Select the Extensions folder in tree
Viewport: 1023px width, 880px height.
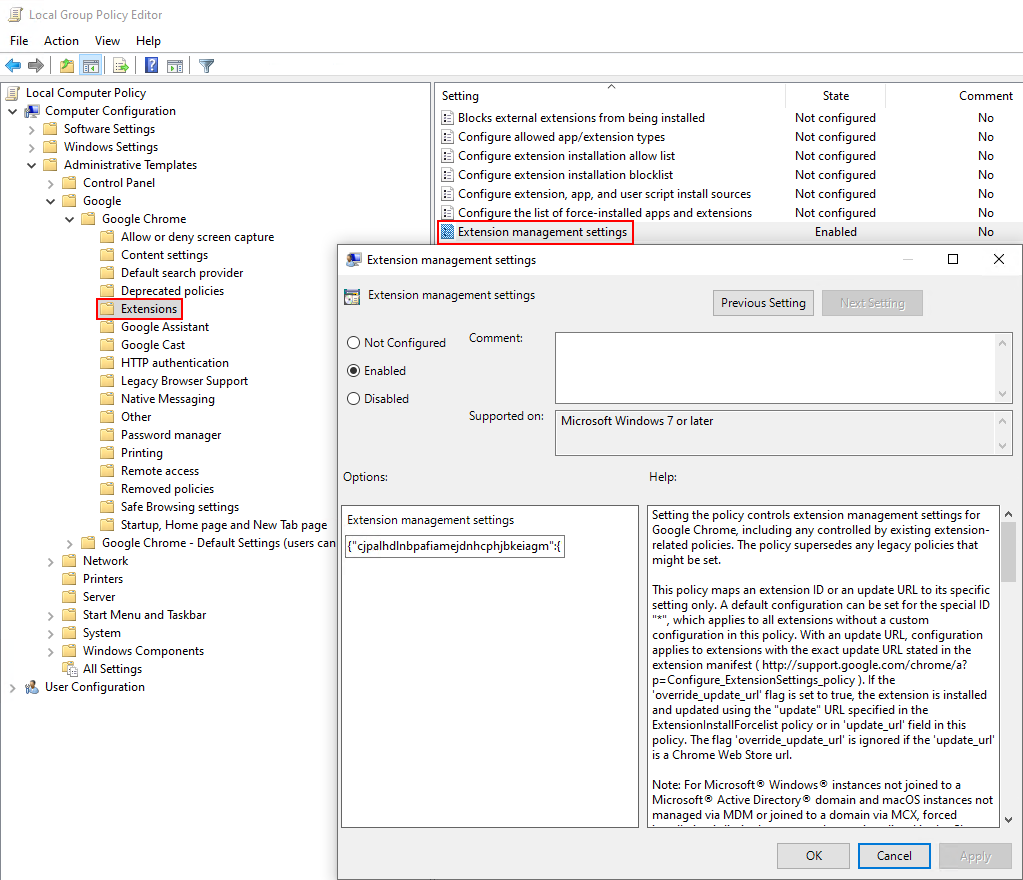[149, 309]
